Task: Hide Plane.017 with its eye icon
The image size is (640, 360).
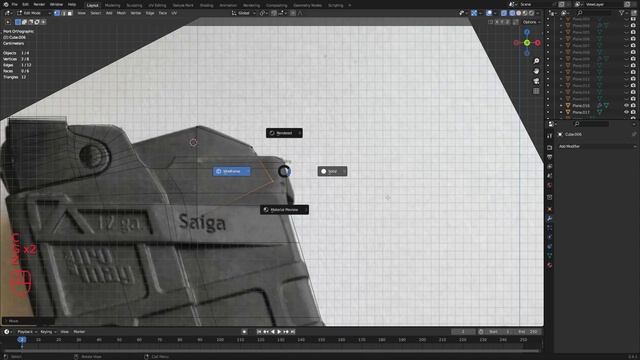Action: pos(627,112)
